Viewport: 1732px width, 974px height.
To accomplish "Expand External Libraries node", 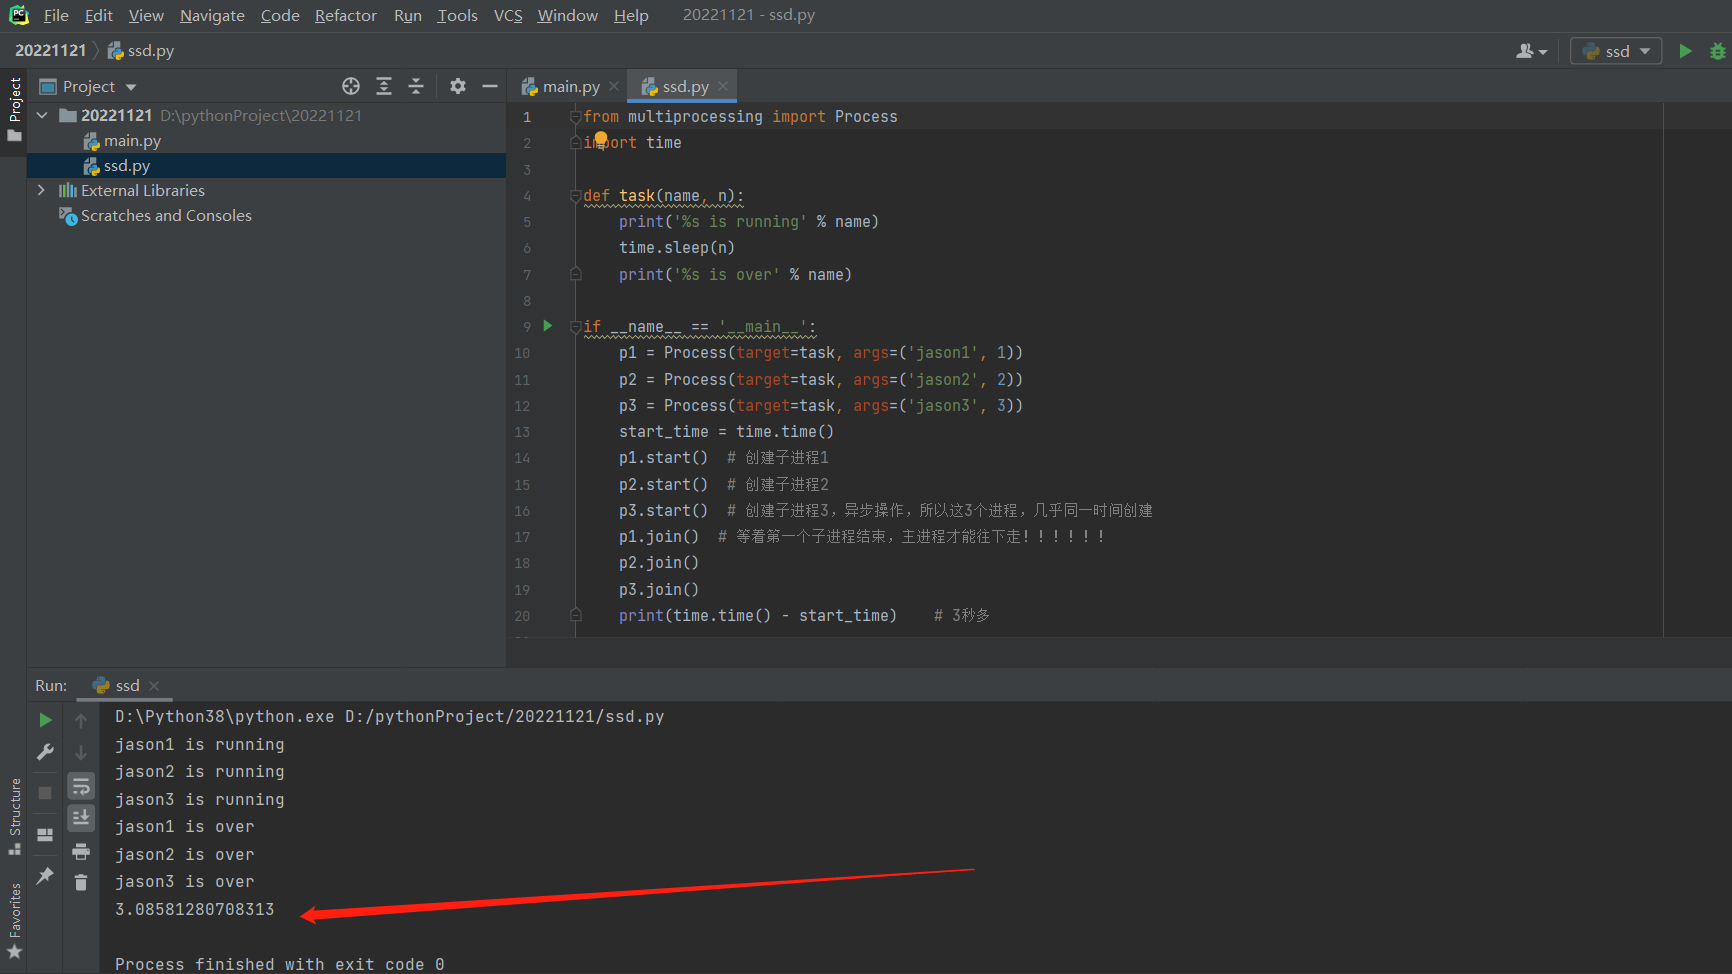I will click(41, 191).
